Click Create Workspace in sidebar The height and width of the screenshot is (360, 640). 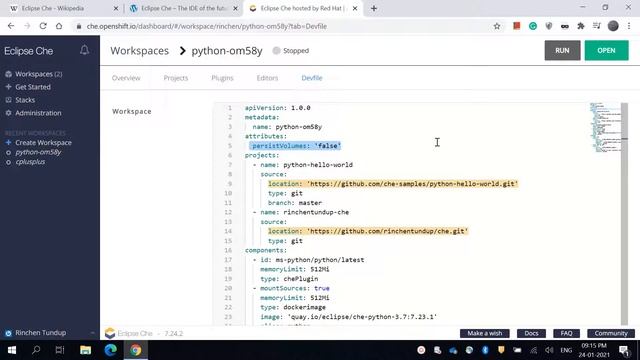click(43, 142)
